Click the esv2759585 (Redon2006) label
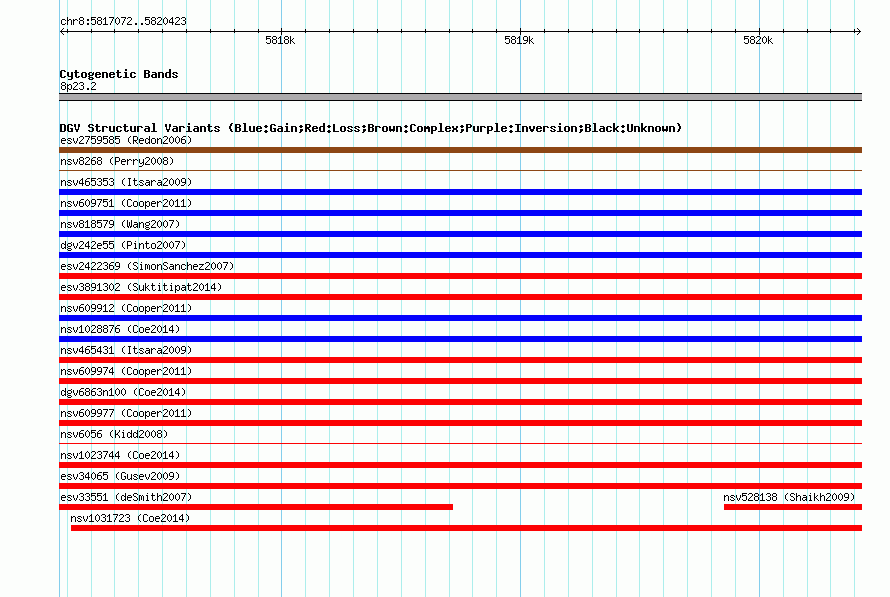Screen dimensions: 890x597 point(126,140)
